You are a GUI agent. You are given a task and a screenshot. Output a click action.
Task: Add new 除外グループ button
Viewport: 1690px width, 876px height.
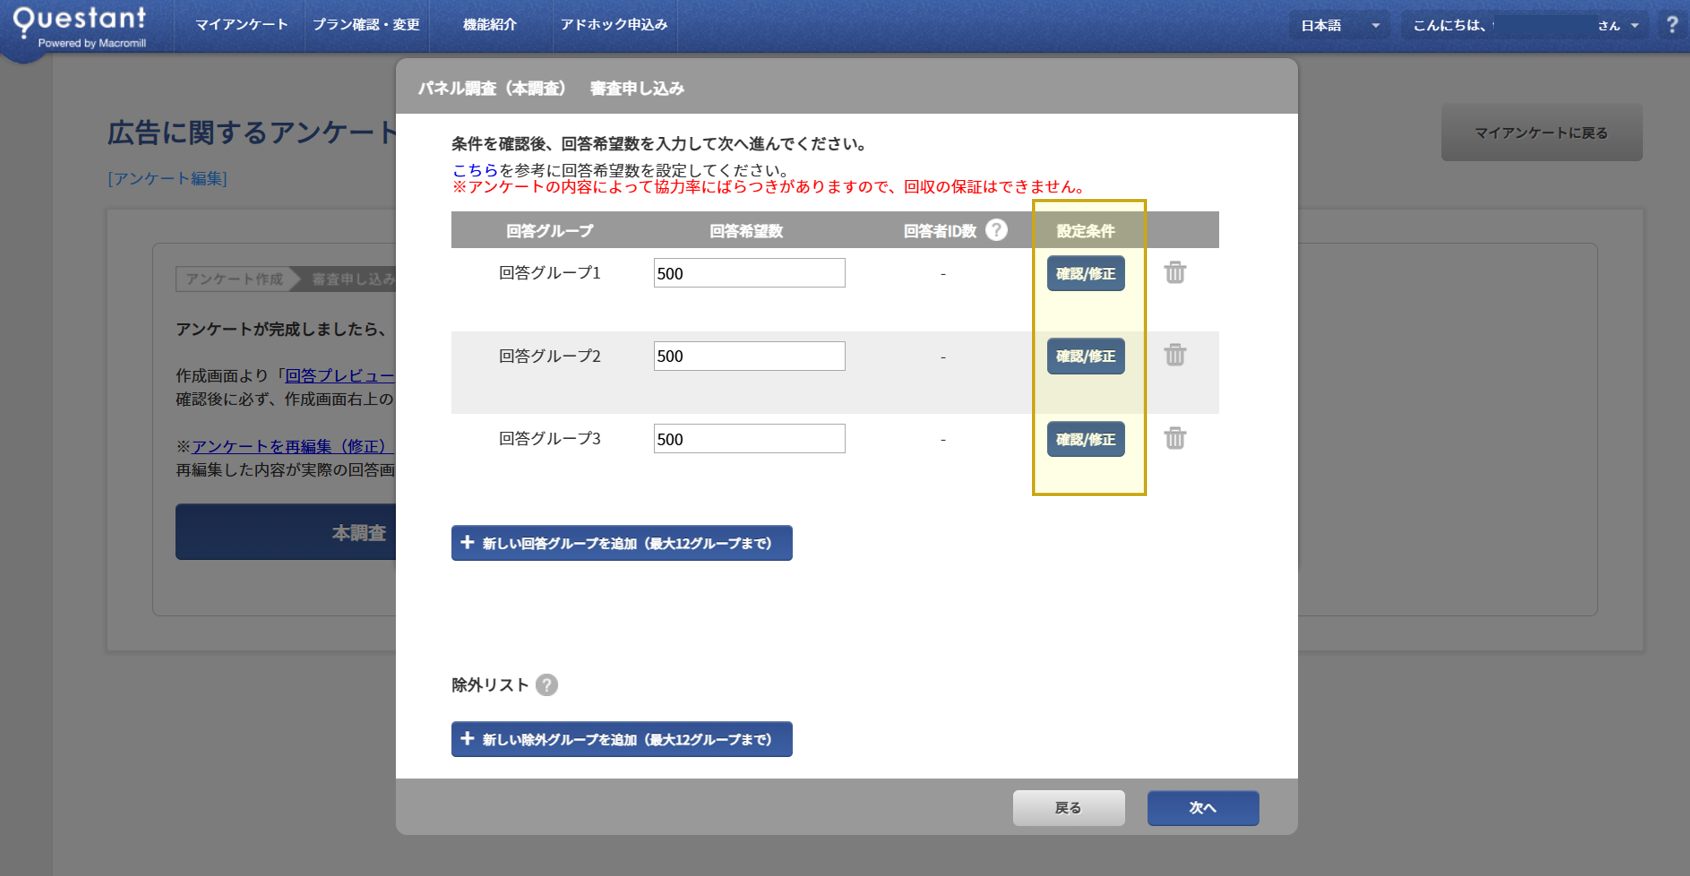(x=622, y=739)
